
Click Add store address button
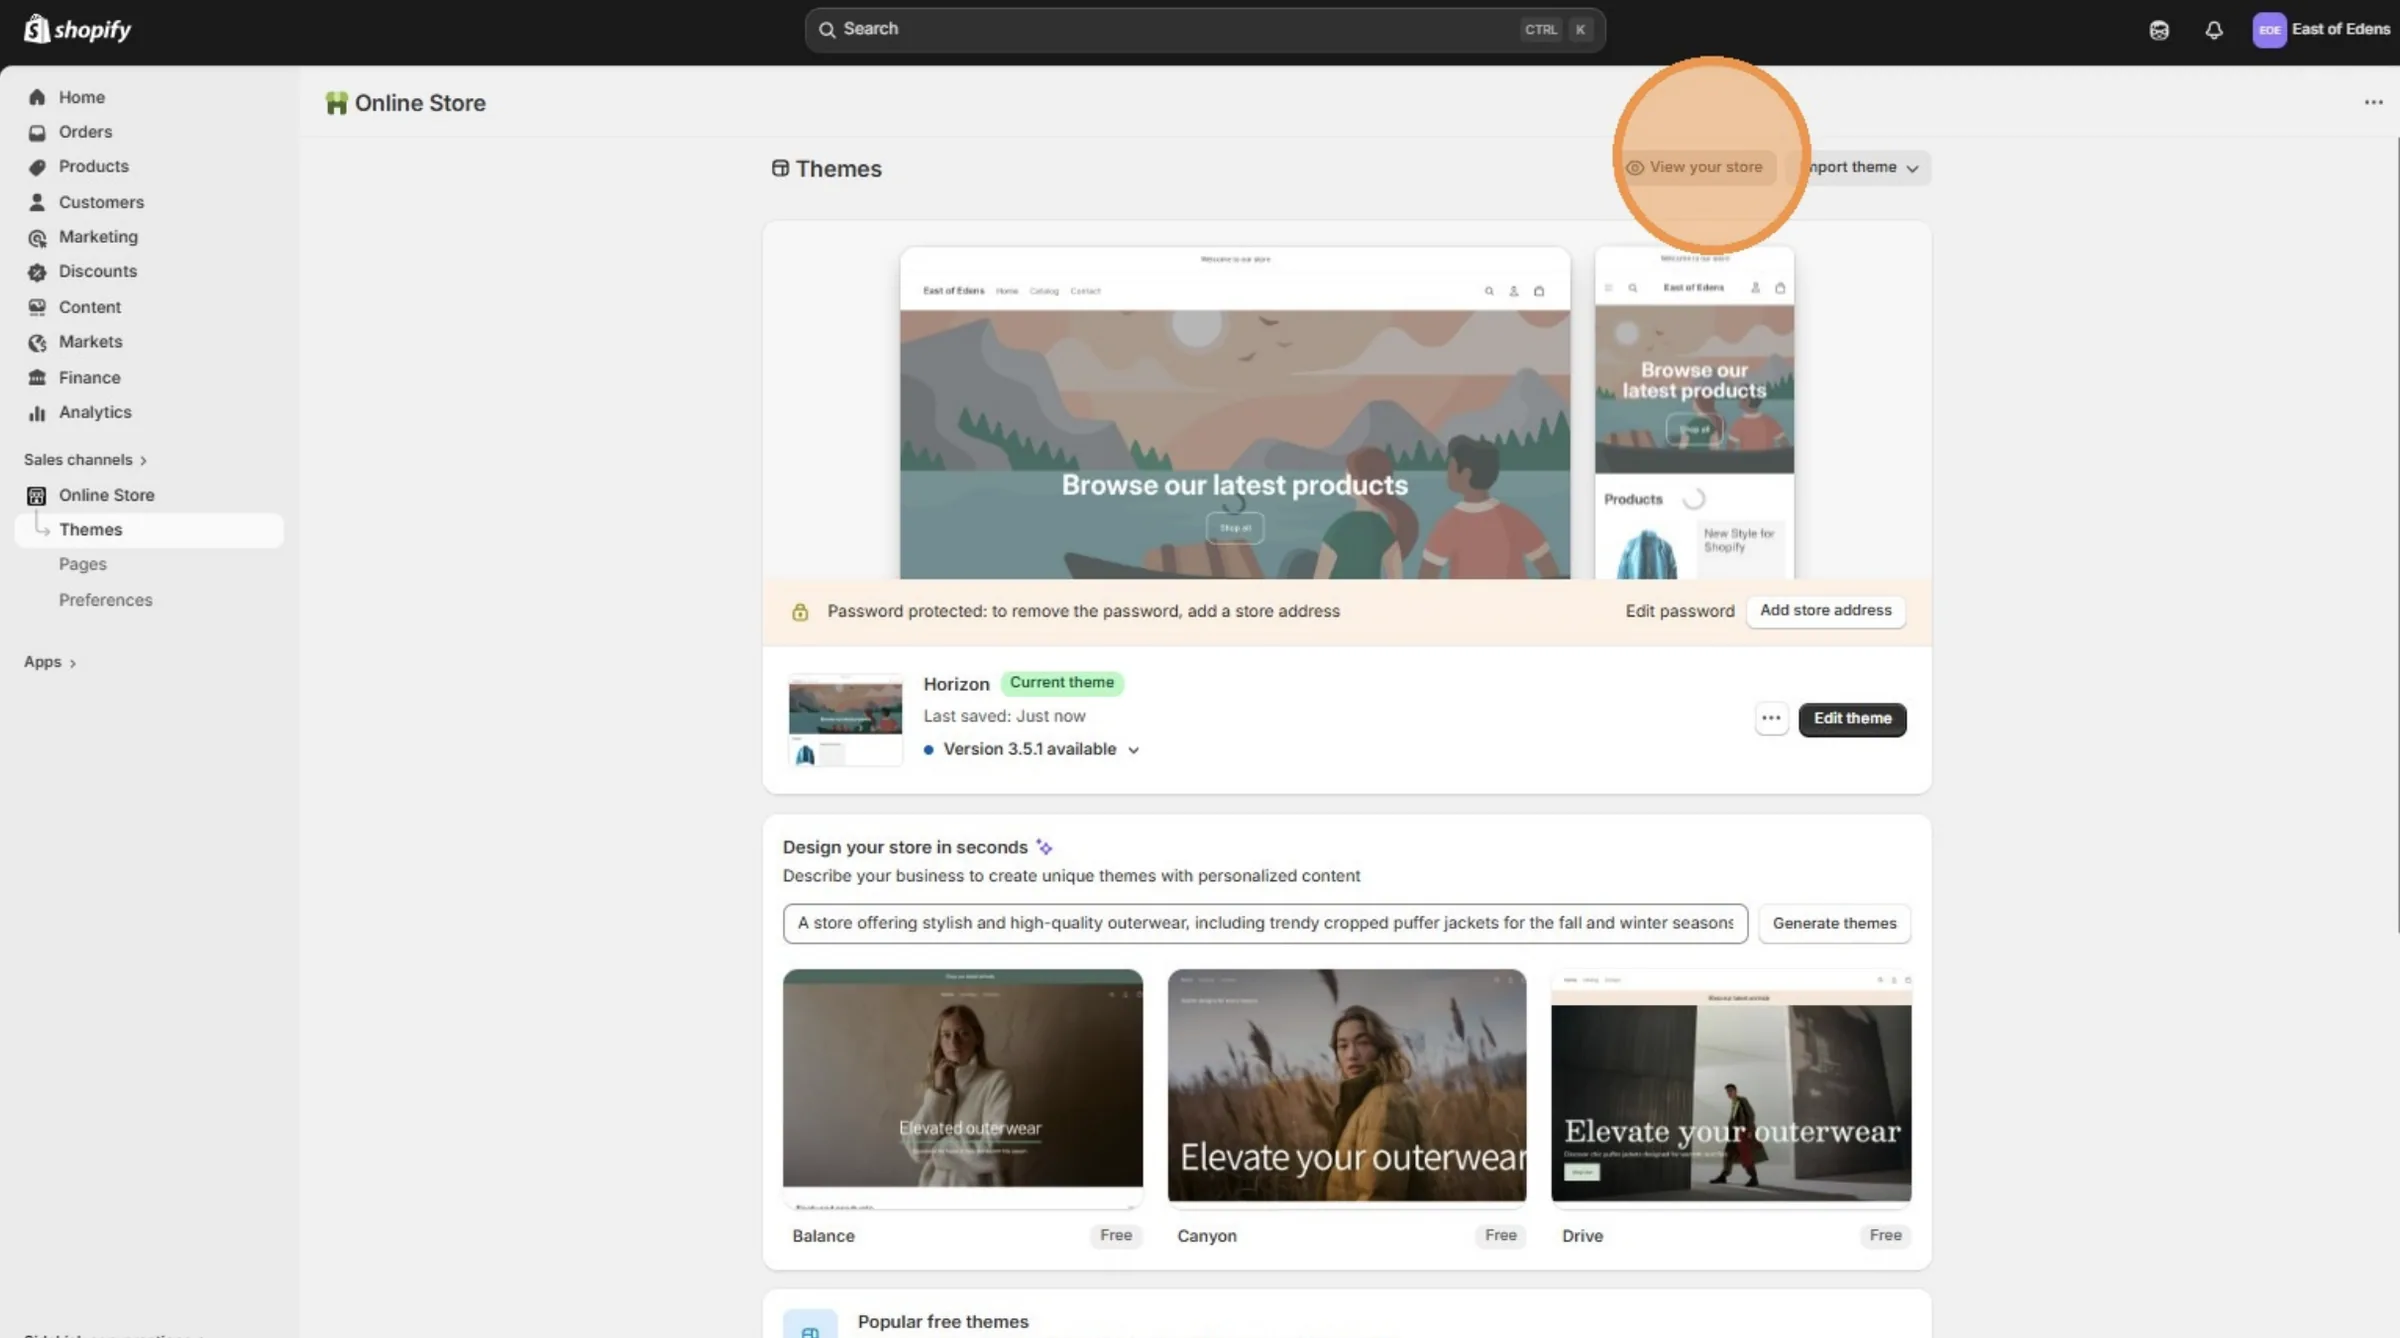pos(1825,610)
